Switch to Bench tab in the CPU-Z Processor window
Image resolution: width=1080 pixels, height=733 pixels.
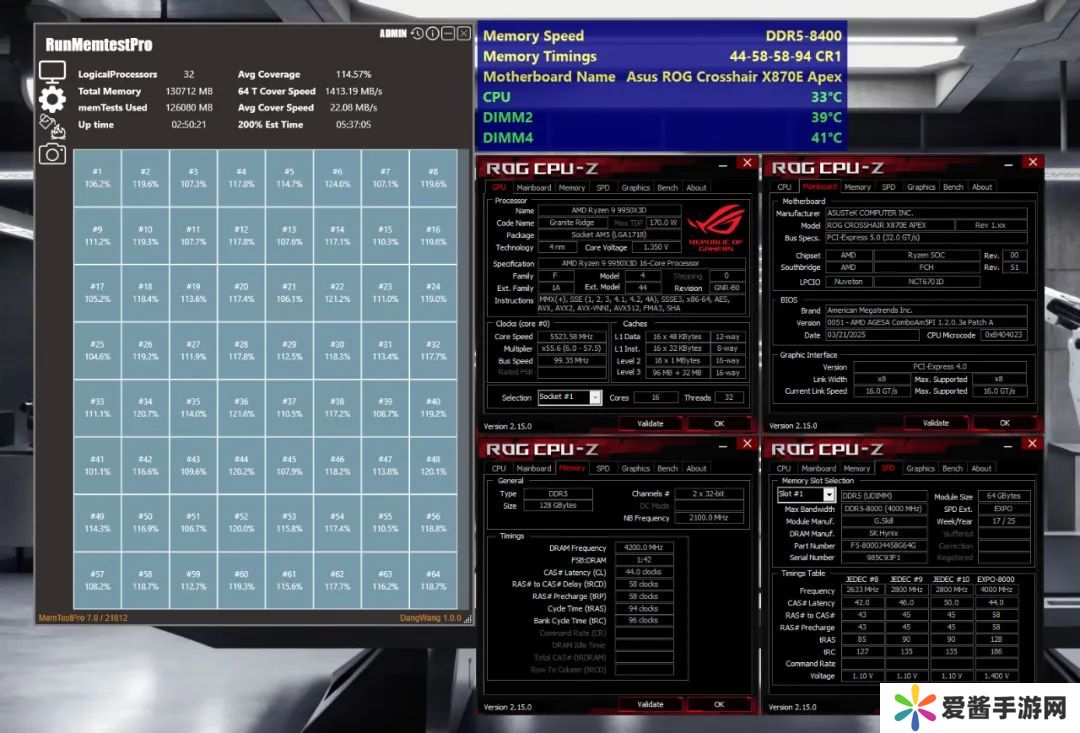click(667, 187)
